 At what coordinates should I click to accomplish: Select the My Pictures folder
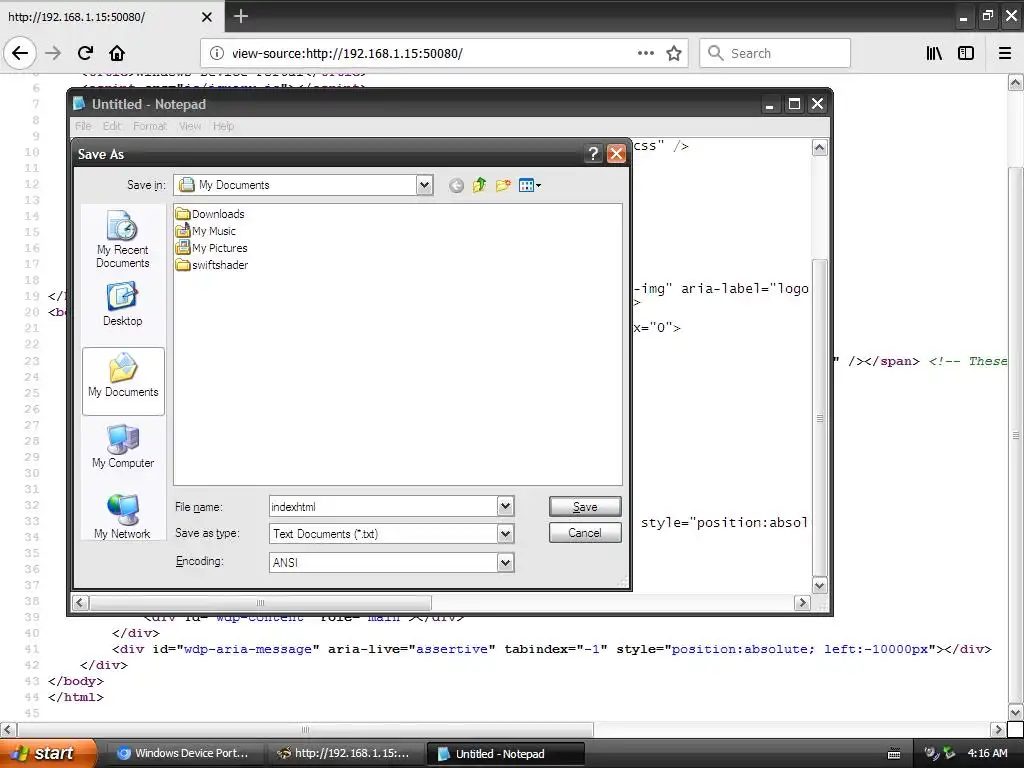point(212,248)
